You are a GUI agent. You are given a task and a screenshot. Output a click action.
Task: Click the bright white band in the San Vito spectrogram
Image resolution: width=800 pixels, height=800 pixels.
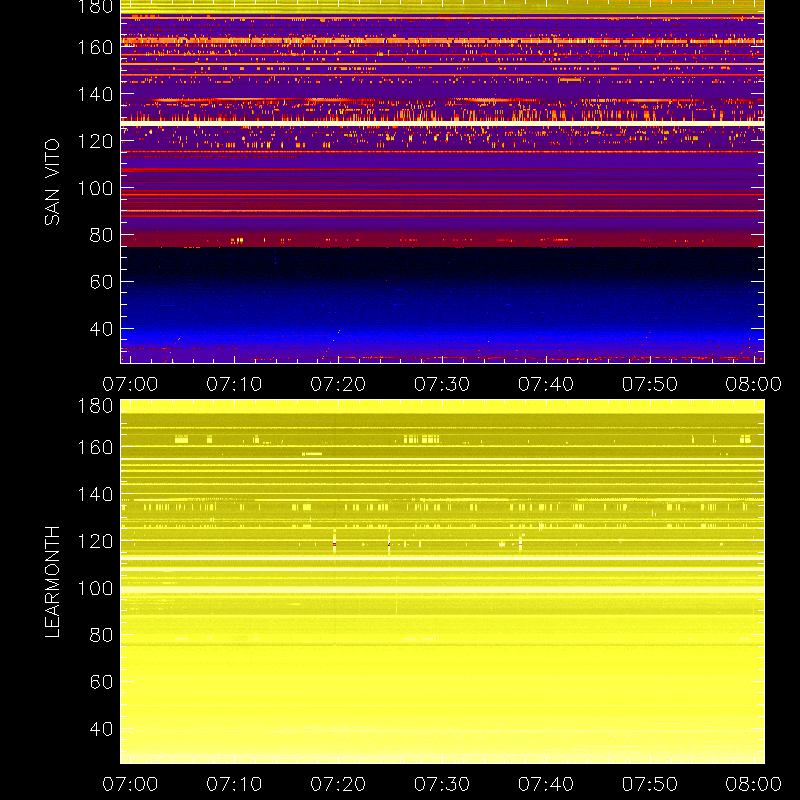pos(442,123)
